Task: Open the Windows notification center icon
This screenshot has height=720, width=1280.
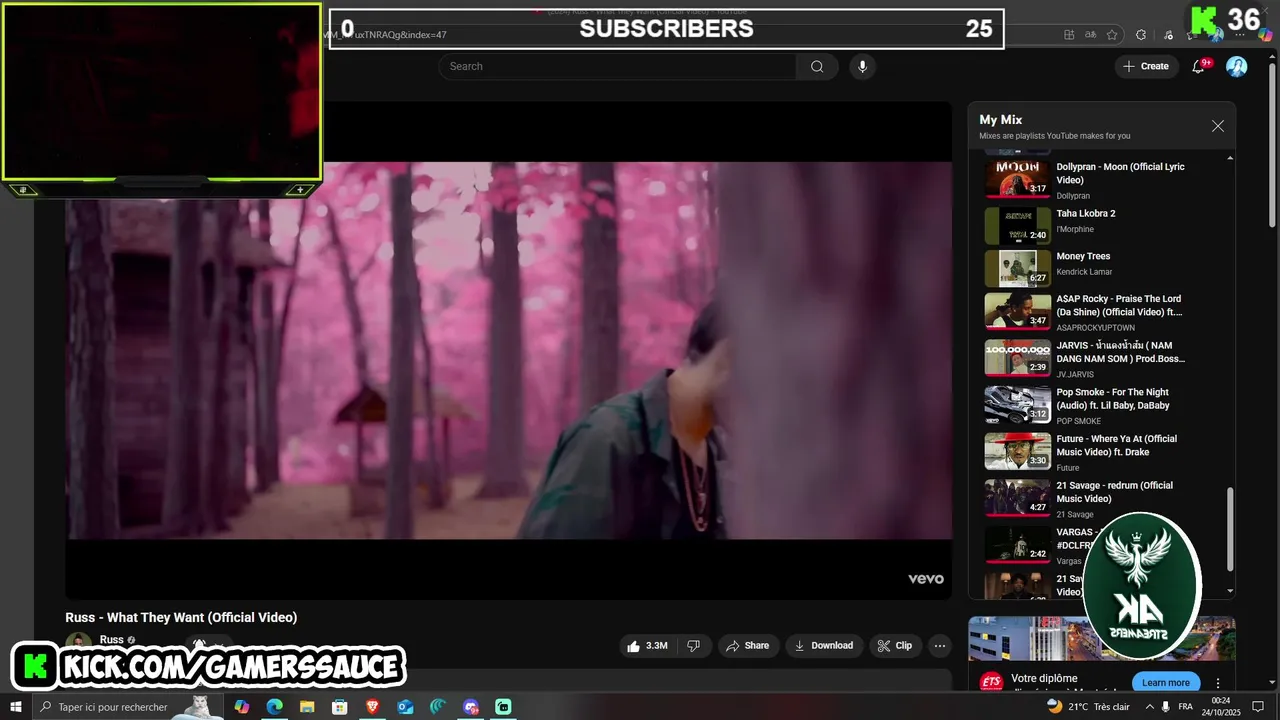Action: (1258, 707)
